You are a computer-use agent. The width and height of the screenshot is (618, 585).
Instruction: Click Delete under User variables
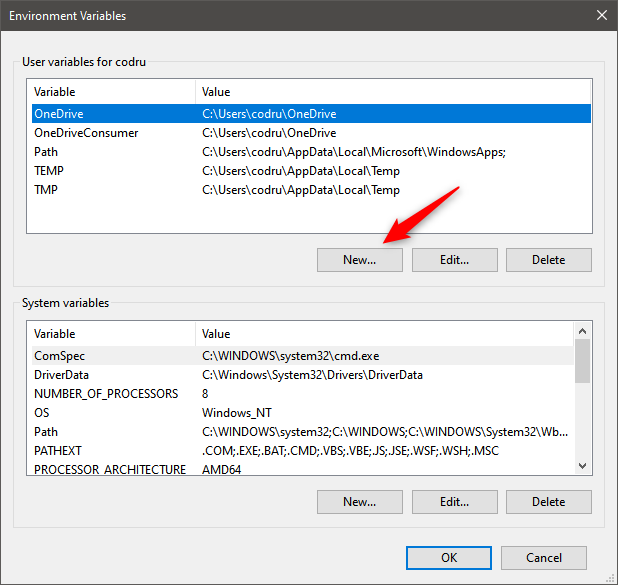click(x=548, y=259)
